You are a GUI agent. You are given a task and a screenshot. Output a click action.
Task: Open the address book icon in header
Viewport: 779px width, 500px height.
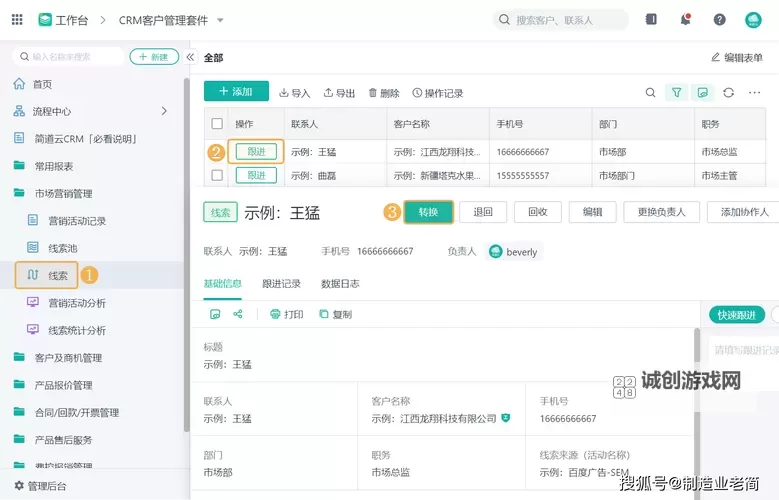coord(651,19)
